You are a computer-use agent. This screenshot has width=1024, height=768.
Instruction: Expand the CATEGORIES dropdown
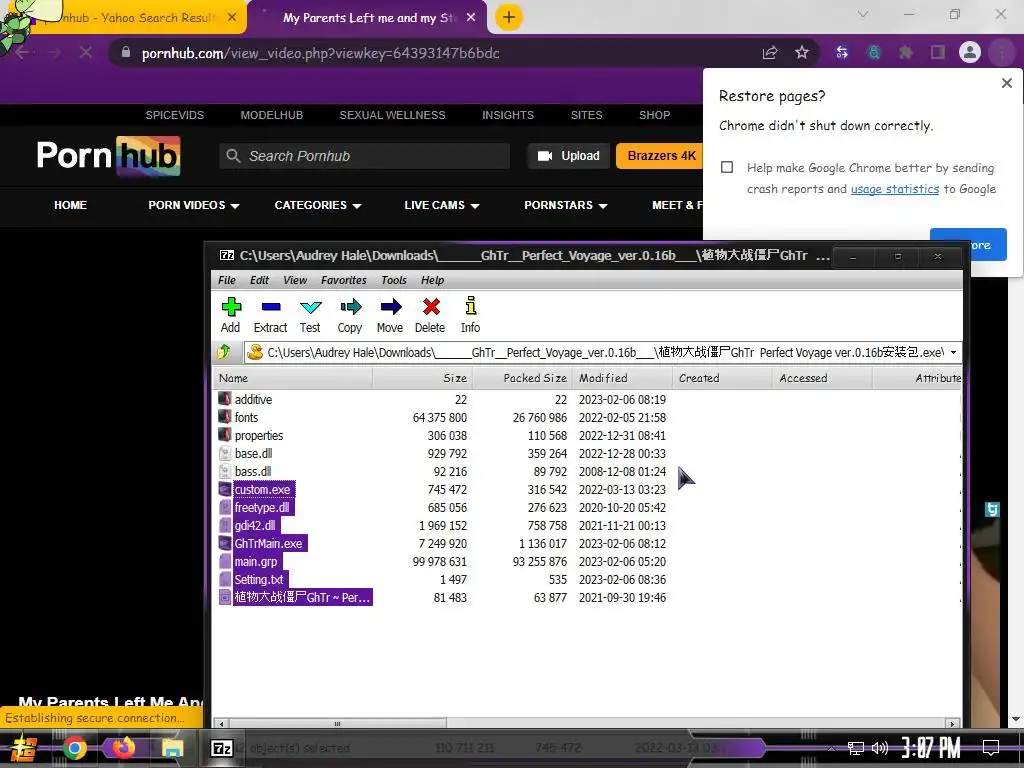[x=318, y=205]
